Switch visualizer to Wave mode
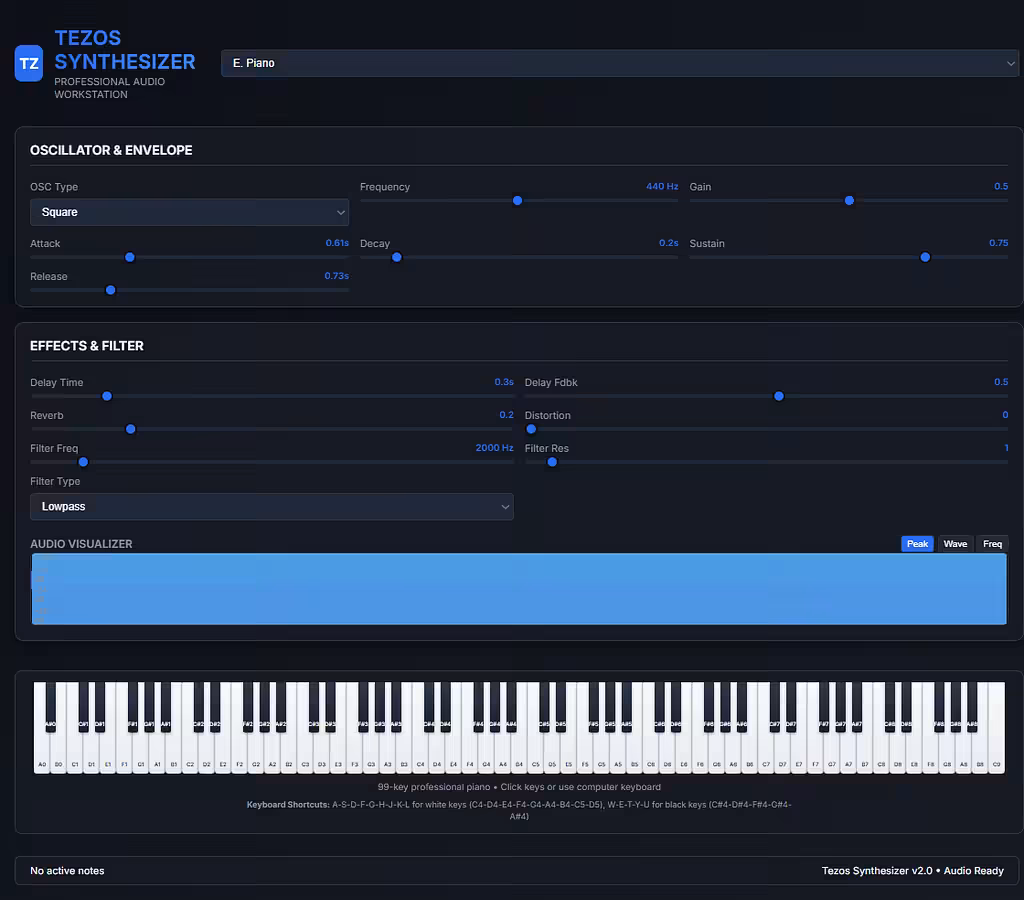 (x=955, y=544)
